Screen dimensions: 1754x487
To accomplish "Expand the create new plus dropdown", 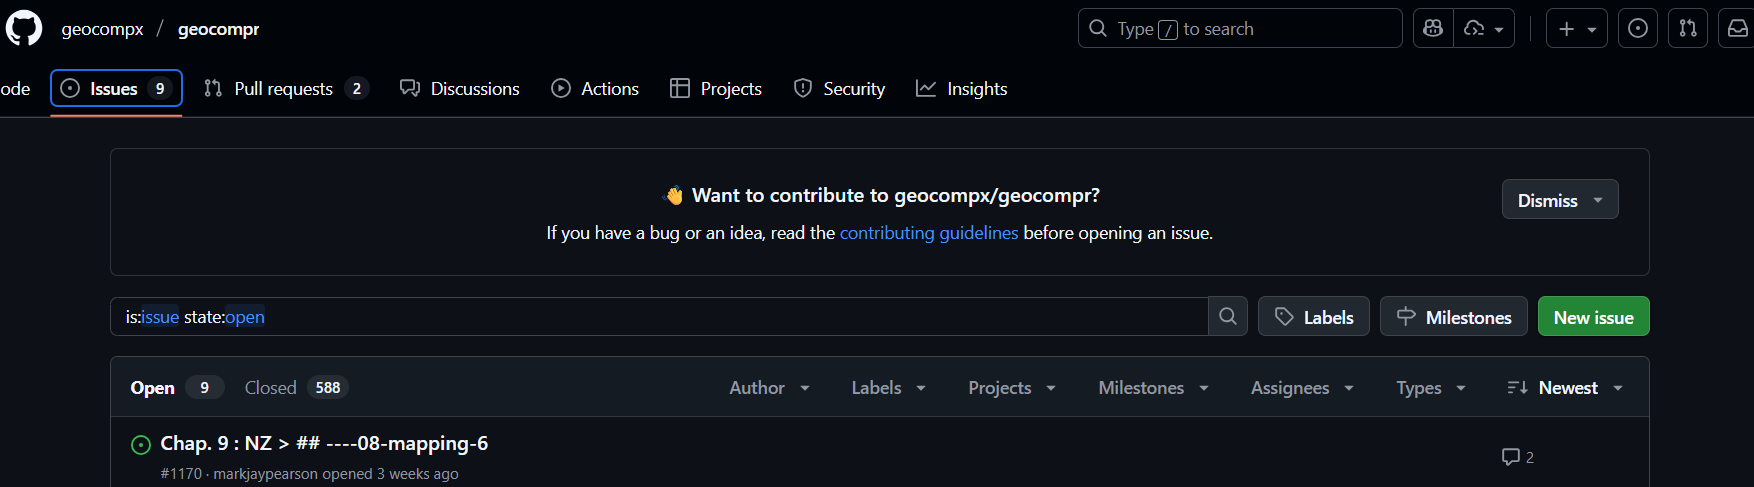I will click(x=1577, y=29).
